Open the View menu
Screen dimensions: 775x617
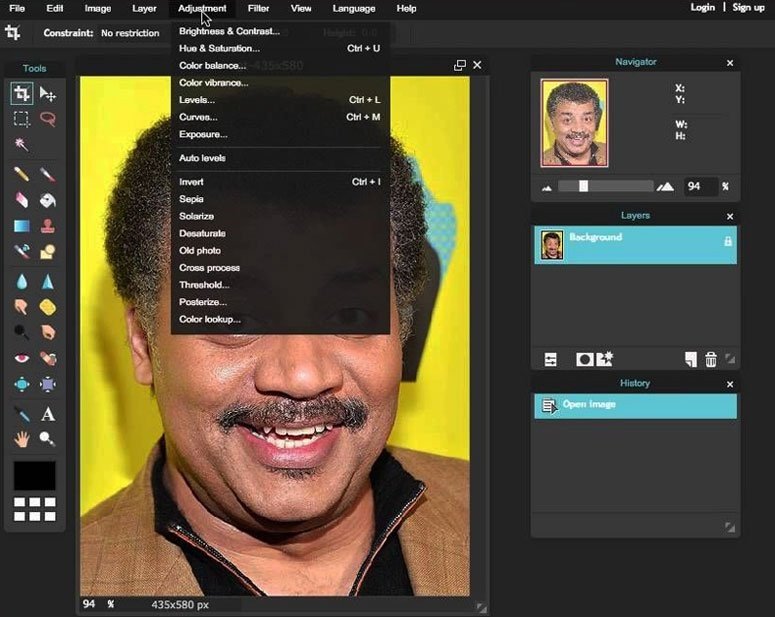click(301, 8)
